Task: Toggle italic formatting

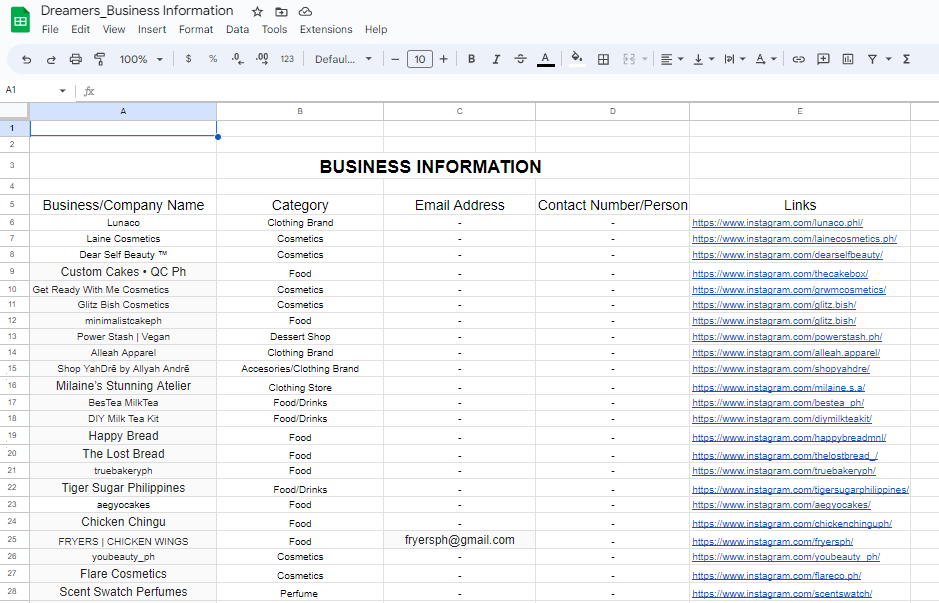Action: pyautogui.click(x=496, y=59)
